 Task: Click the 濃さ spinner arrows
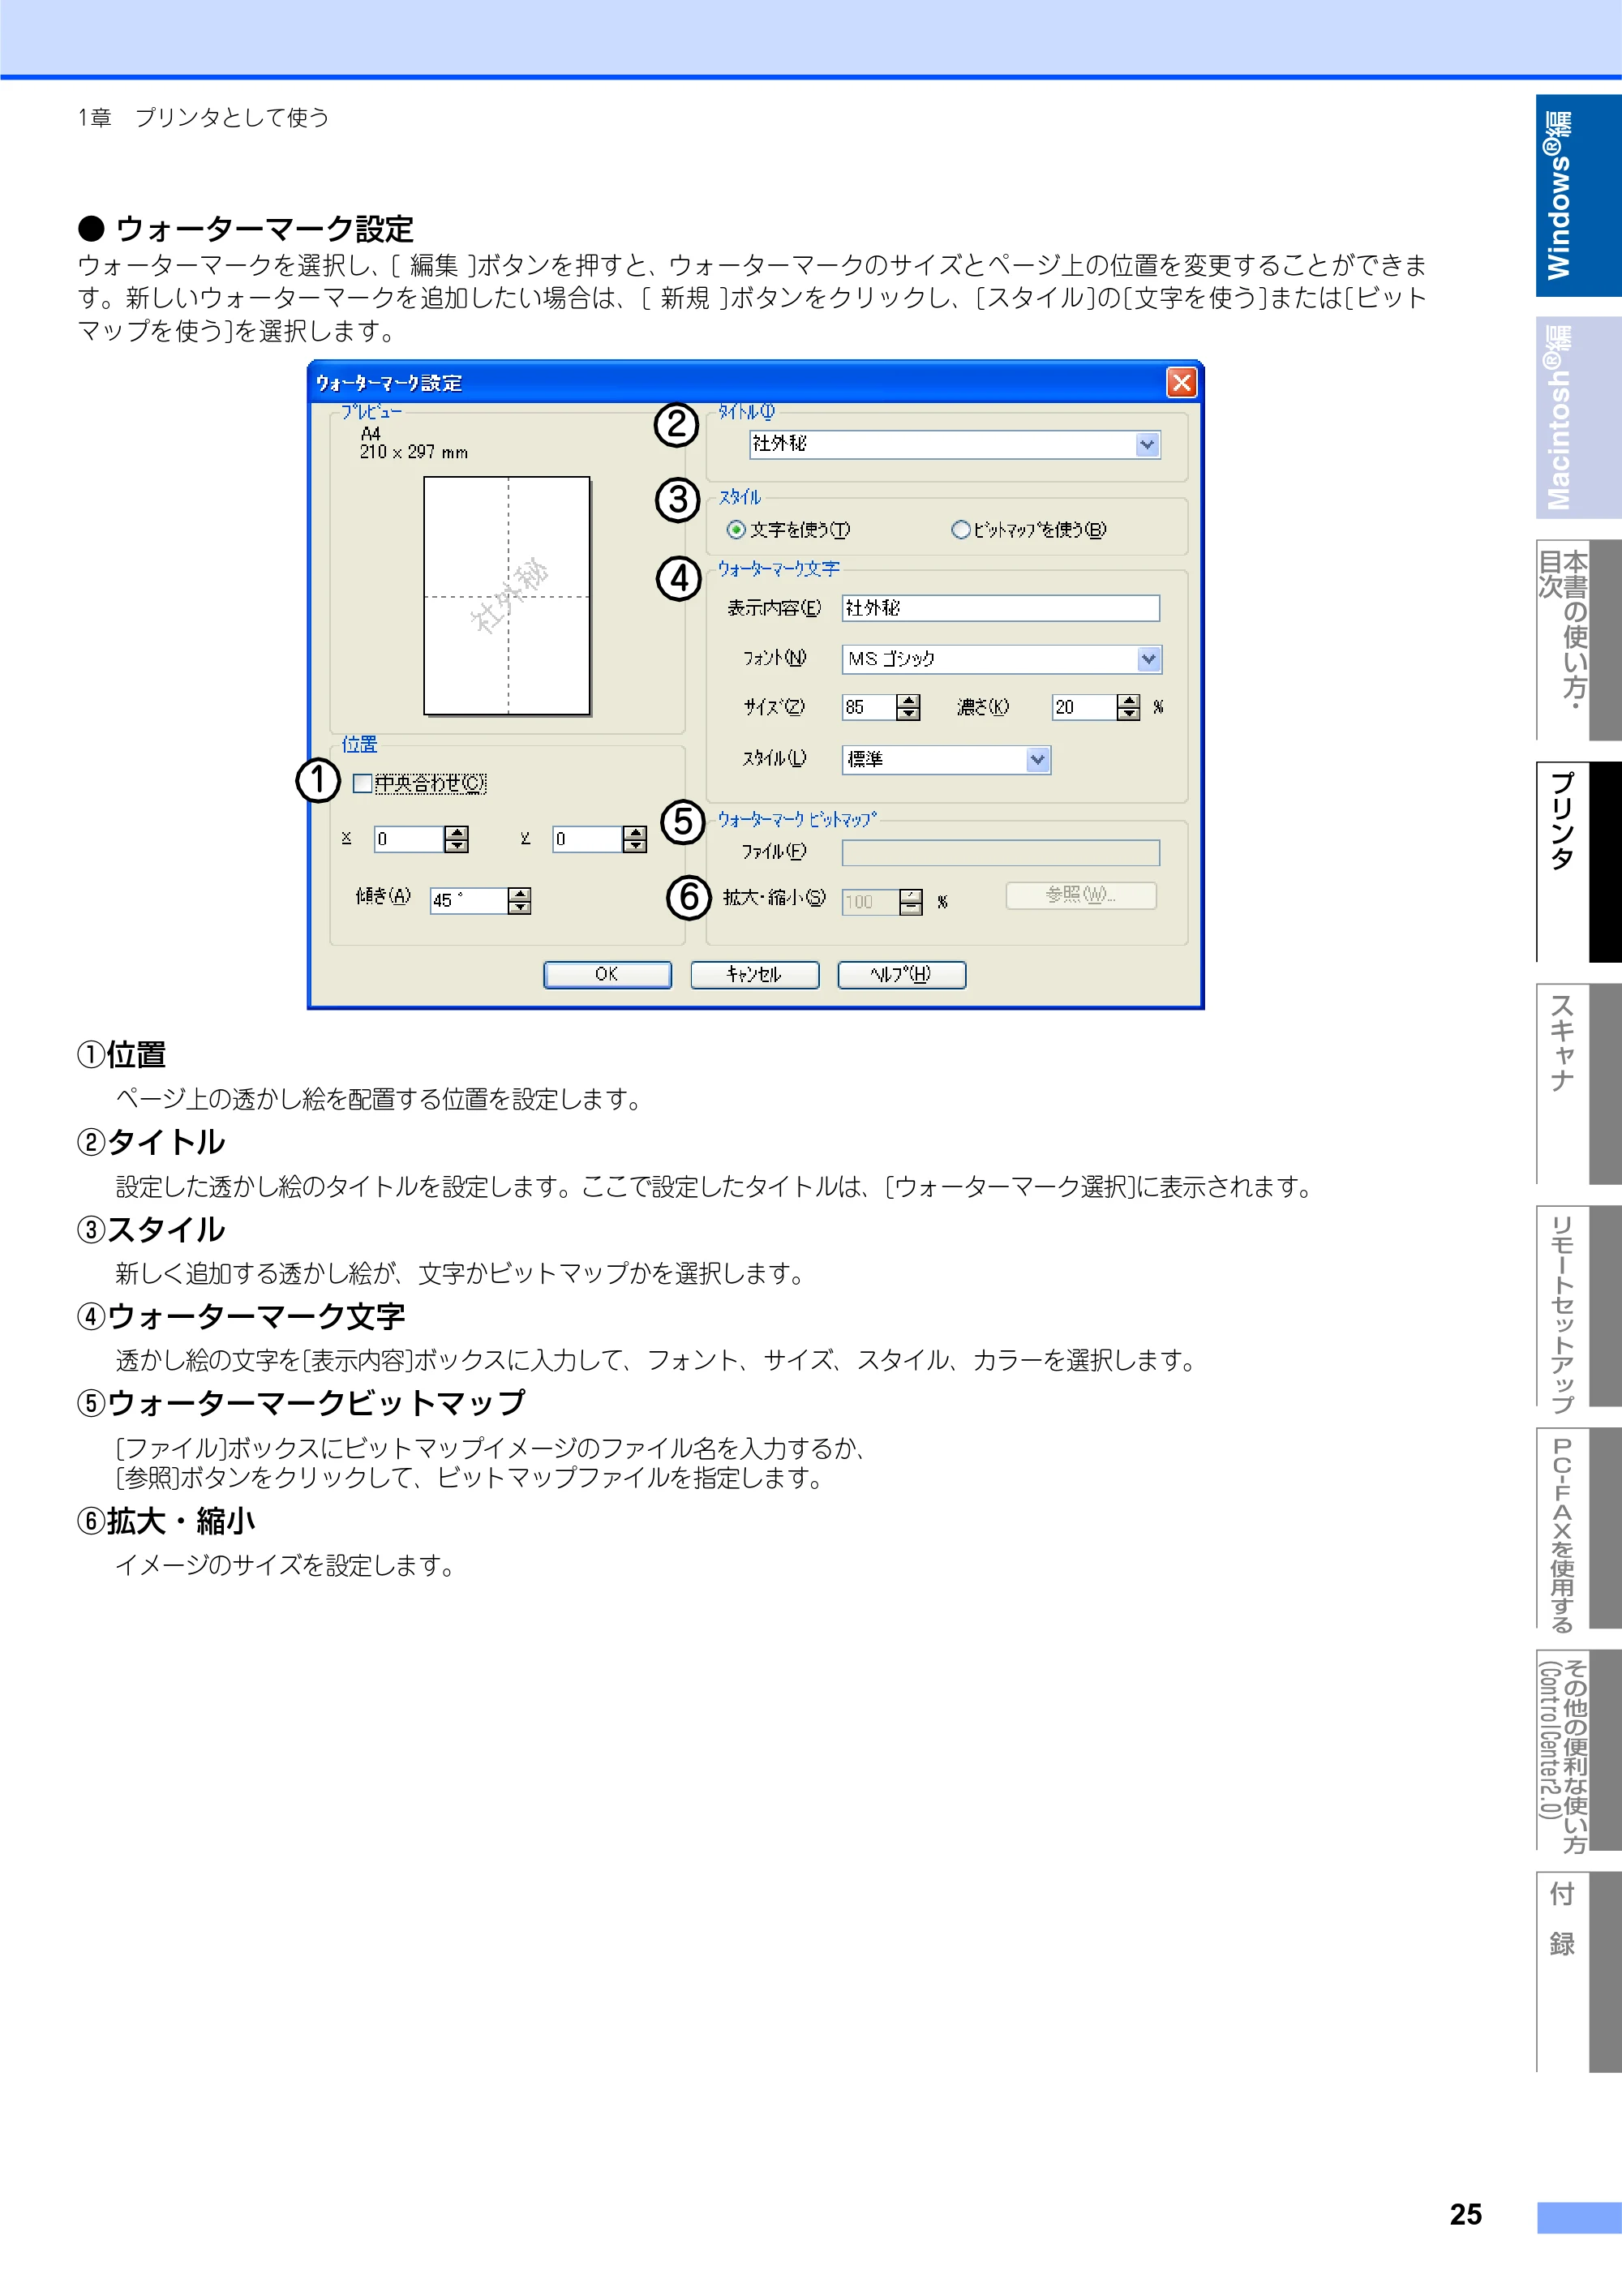tap(1128, 707)
